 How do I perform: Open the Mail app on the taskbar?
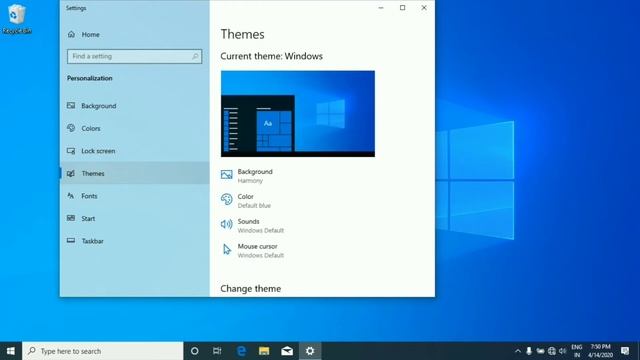click(287, 351)
